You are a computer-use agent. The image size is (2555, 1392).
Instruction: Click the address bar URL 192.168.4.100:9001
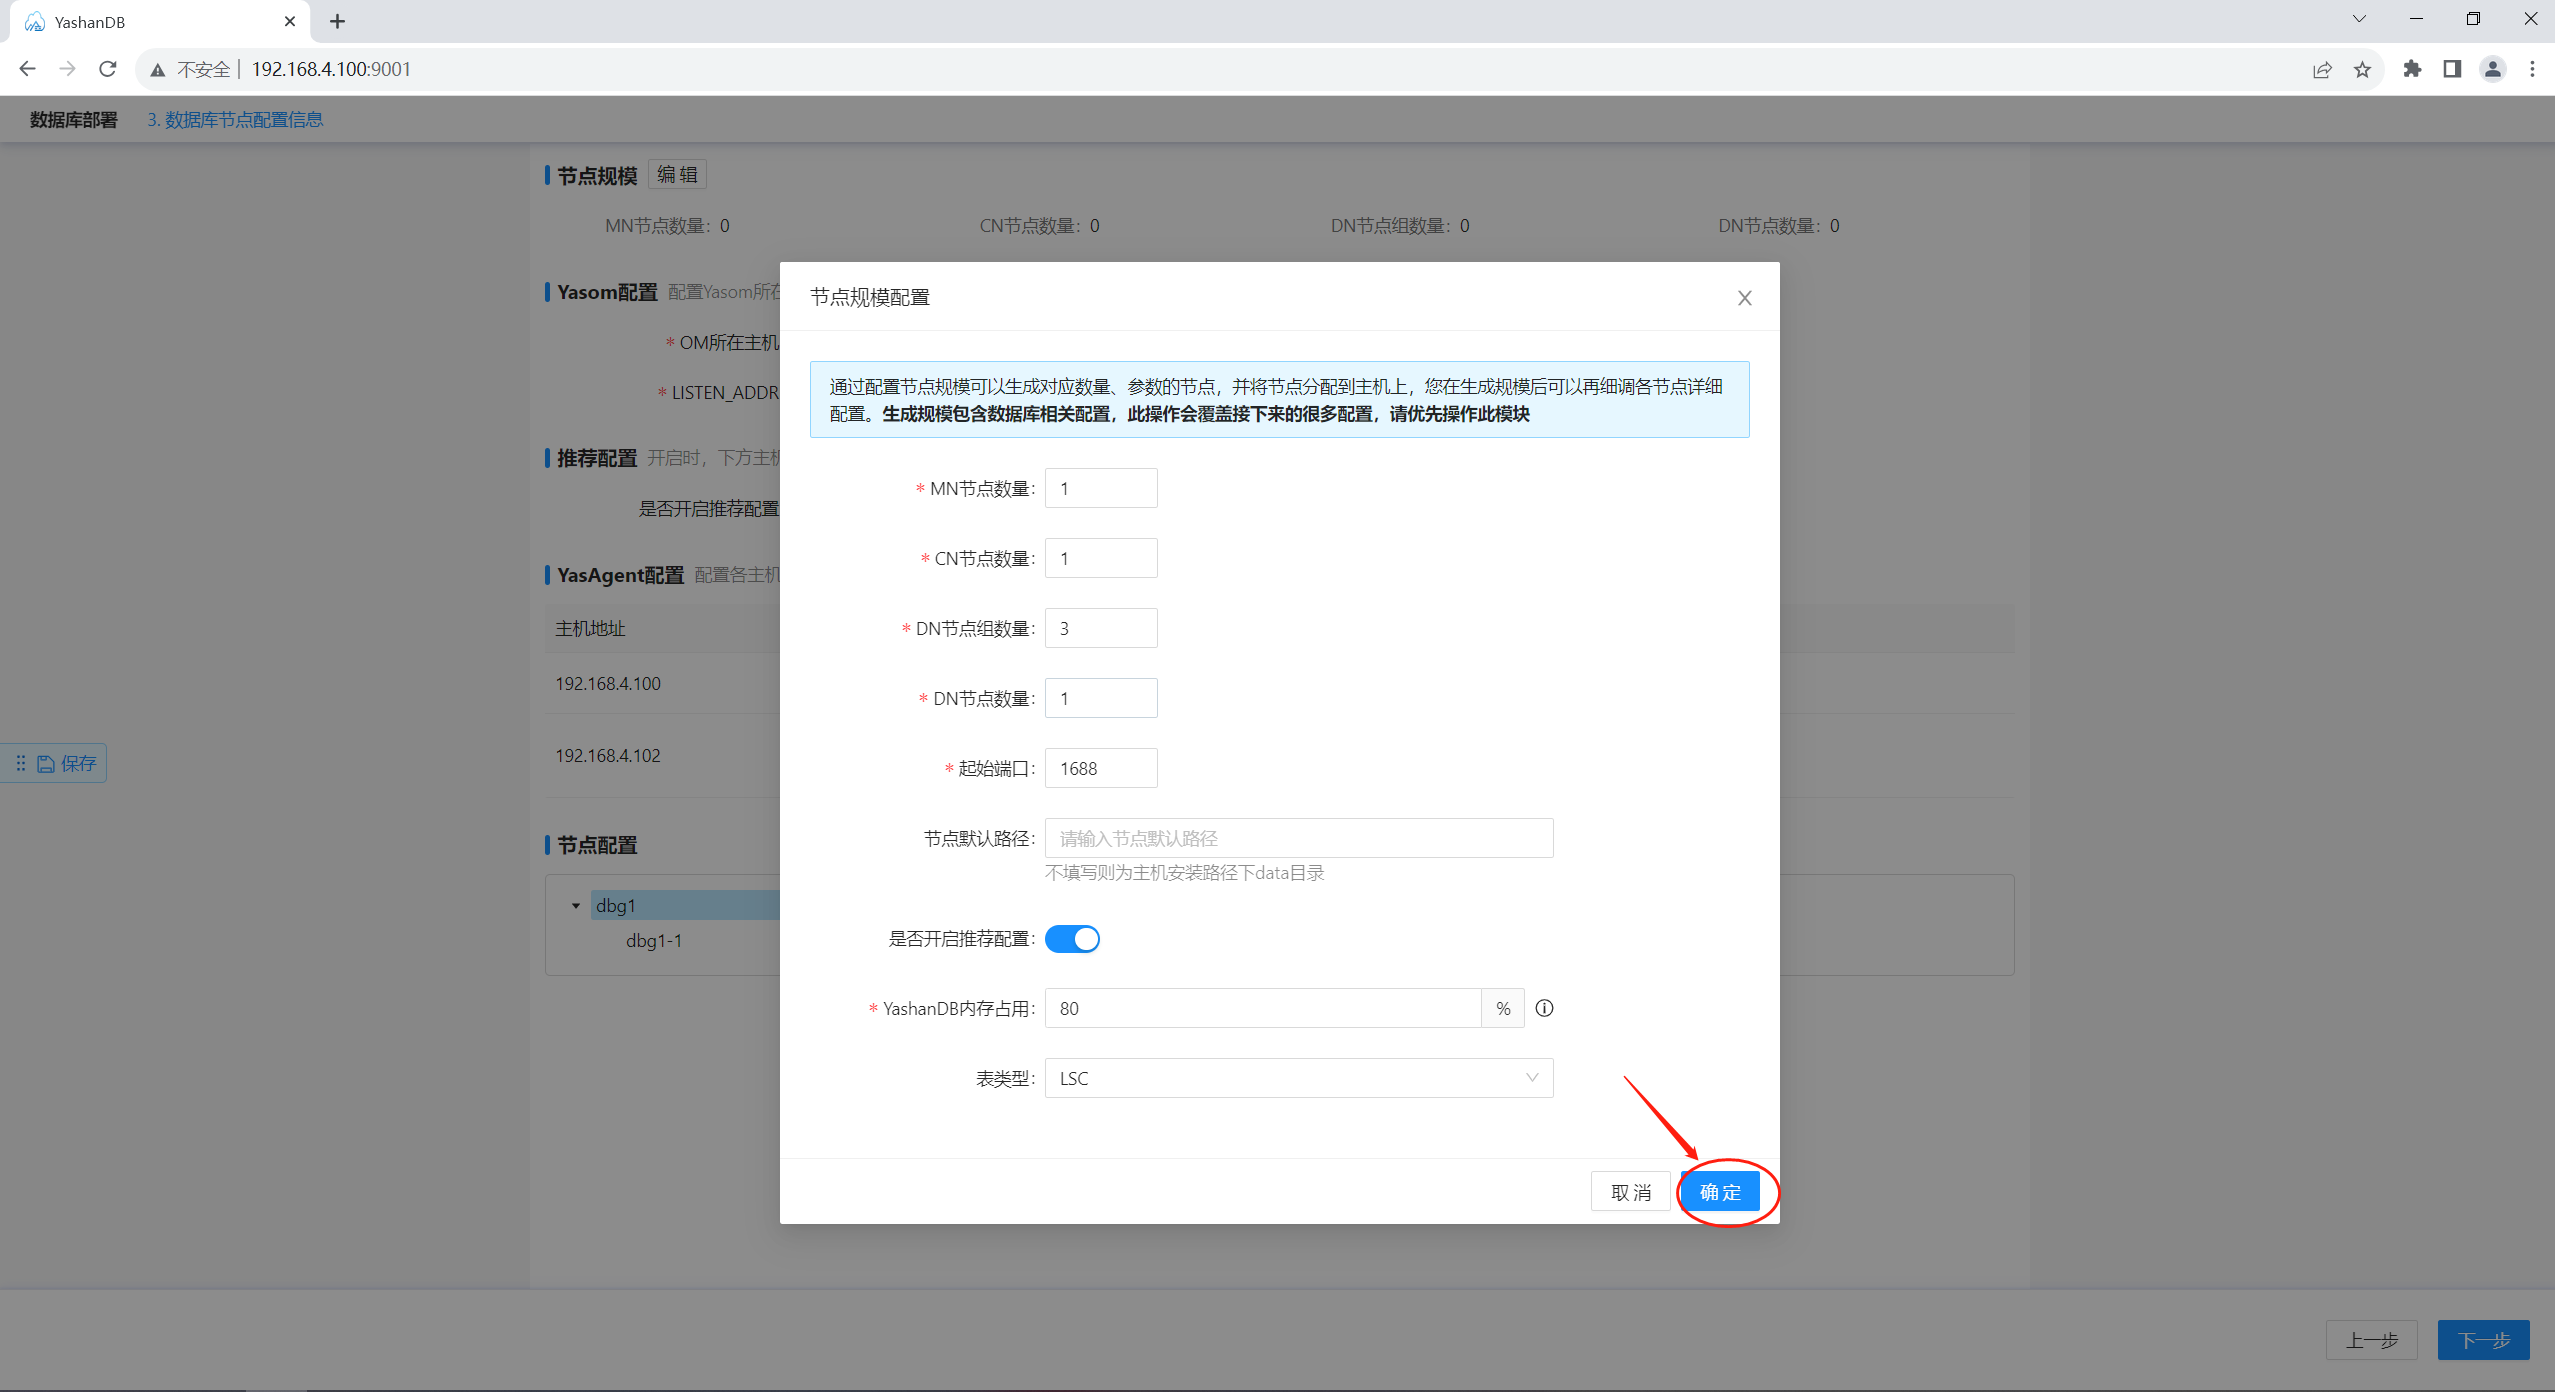[x=331, y=69]
